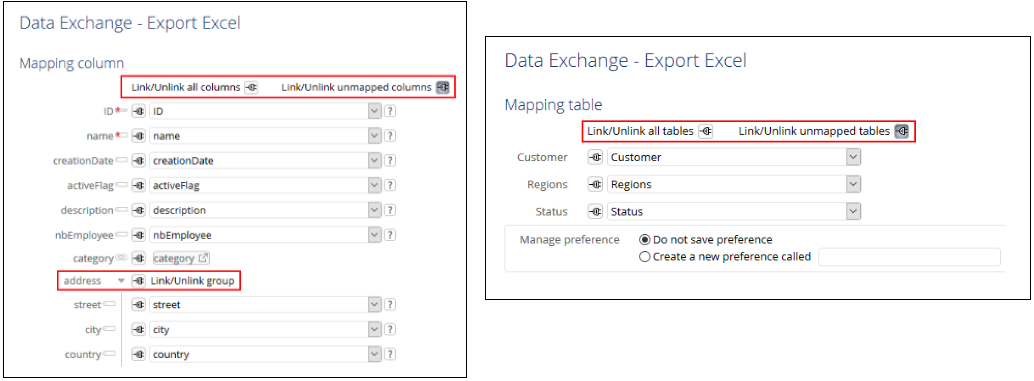This screenshot has height=381, width=1034.
Task: Click the address Link/Unlink group icon
Action: (x=138, y=281)
